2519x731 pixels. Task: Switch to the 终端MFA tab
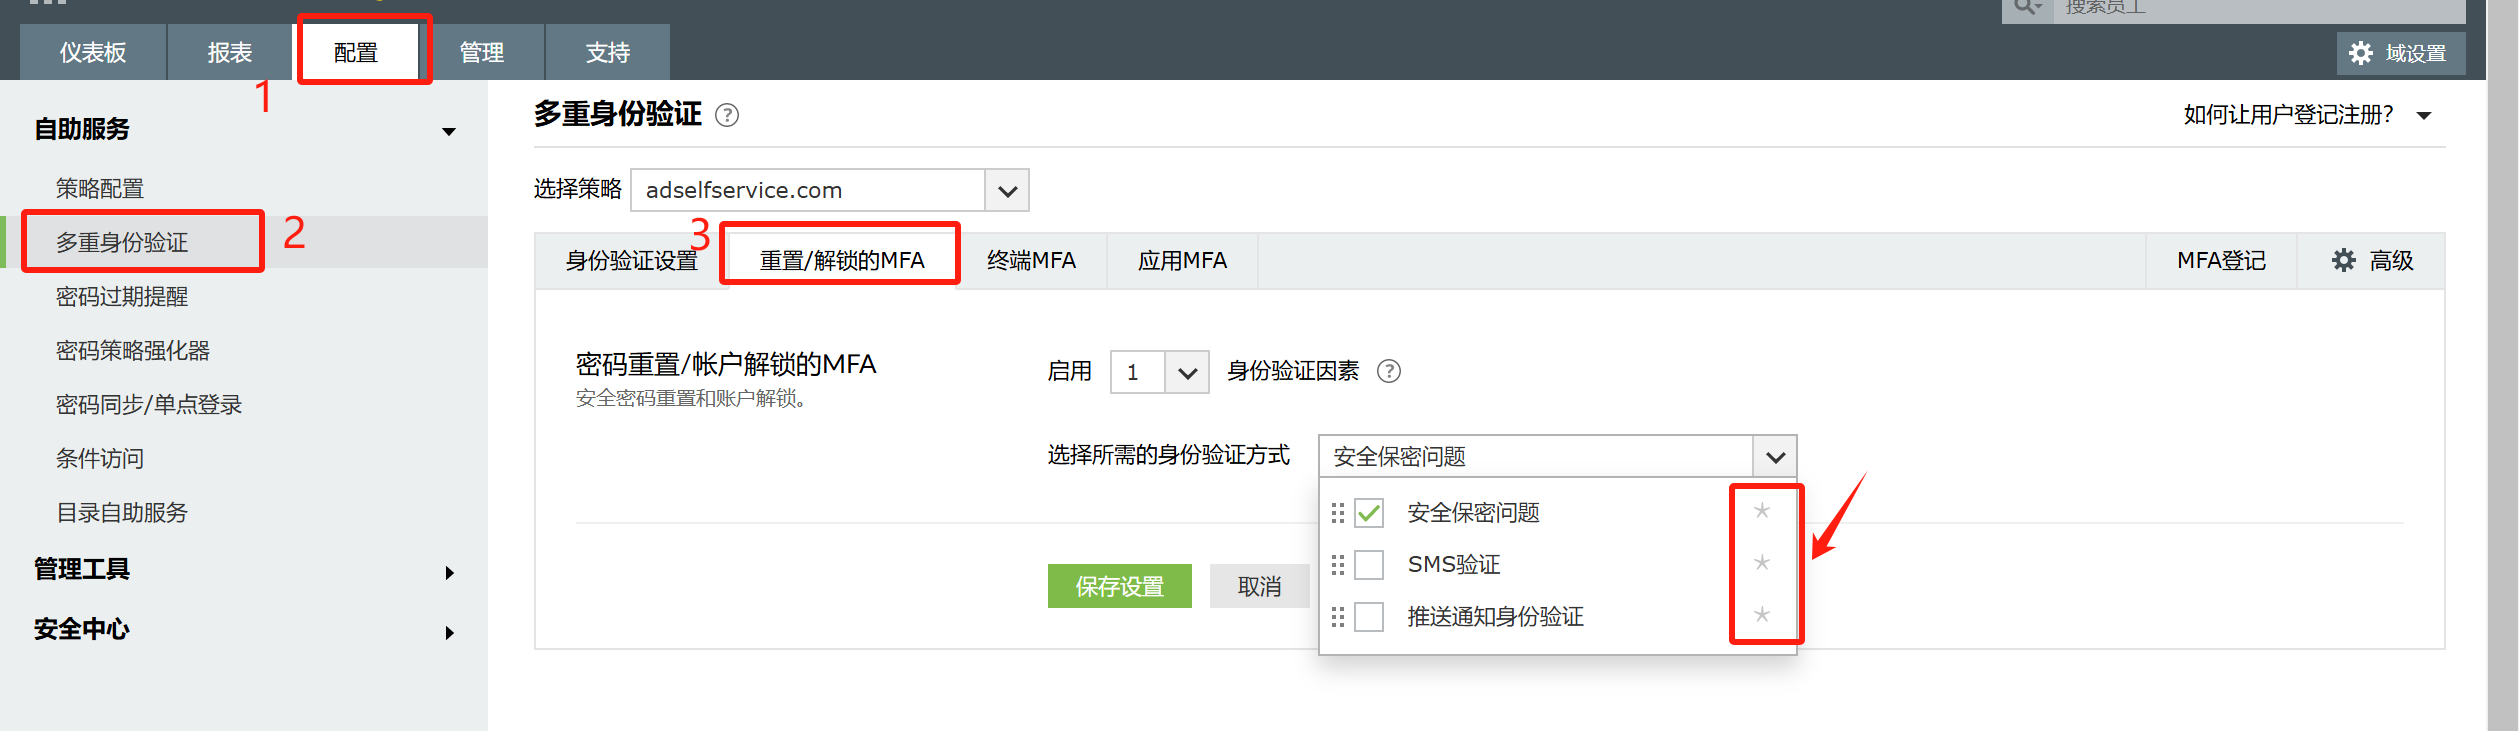tap(1031, 261)
